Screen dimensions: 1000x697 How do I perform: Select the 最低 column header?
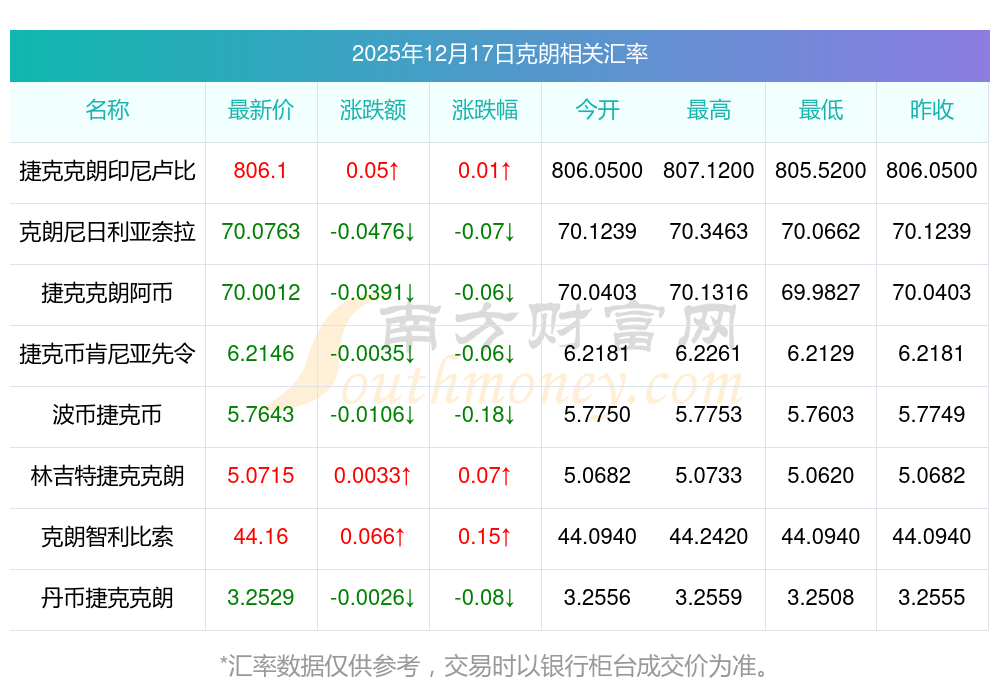(x=821, y=110)
